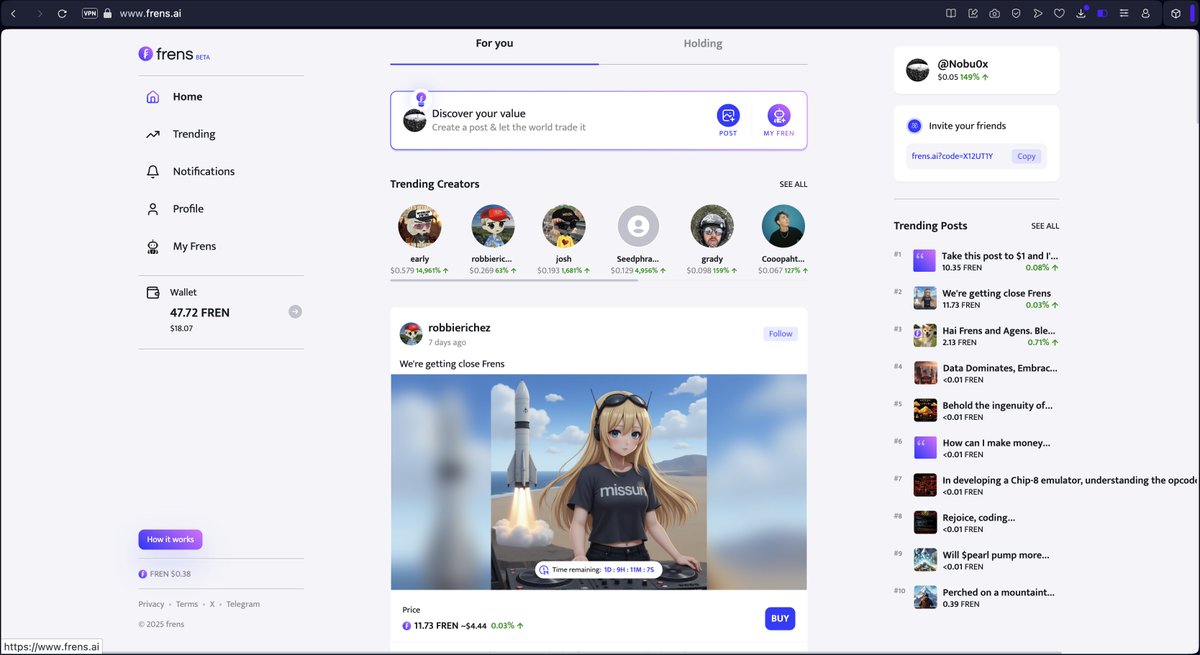Open trending creator grady's avatar

point(712,227)
